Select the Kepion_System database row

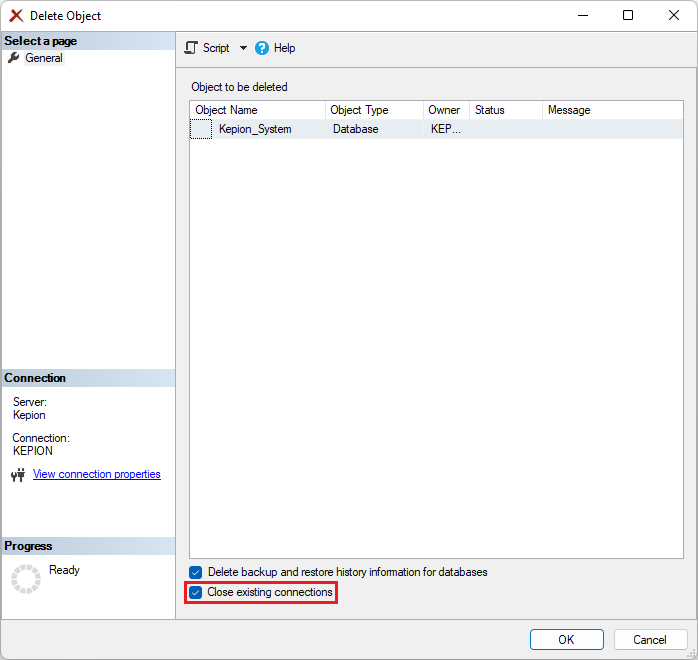[x=255, y=129]
